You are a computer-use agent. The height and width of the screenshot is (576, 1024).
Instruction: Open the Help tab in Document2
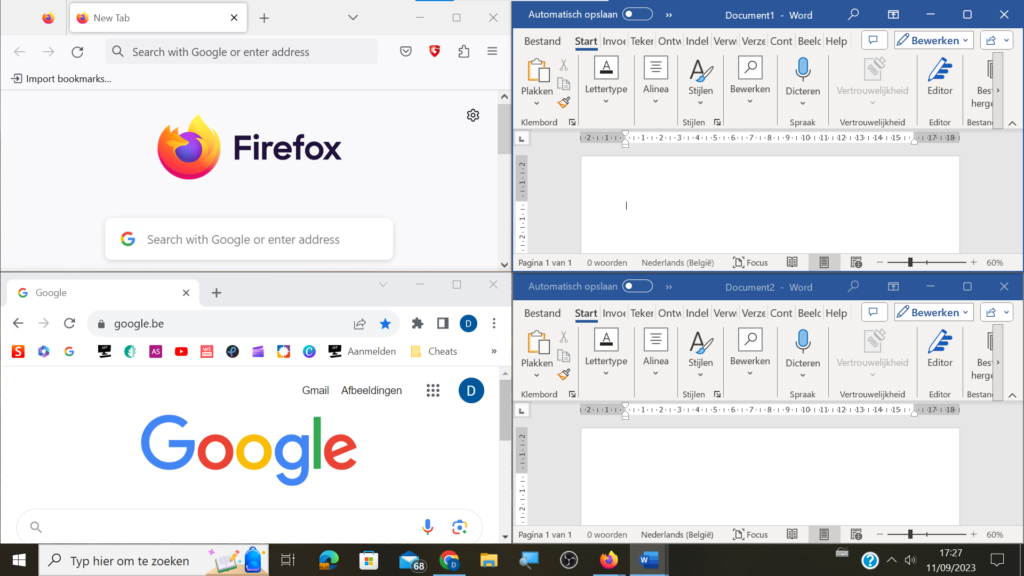tap(836, 313)
